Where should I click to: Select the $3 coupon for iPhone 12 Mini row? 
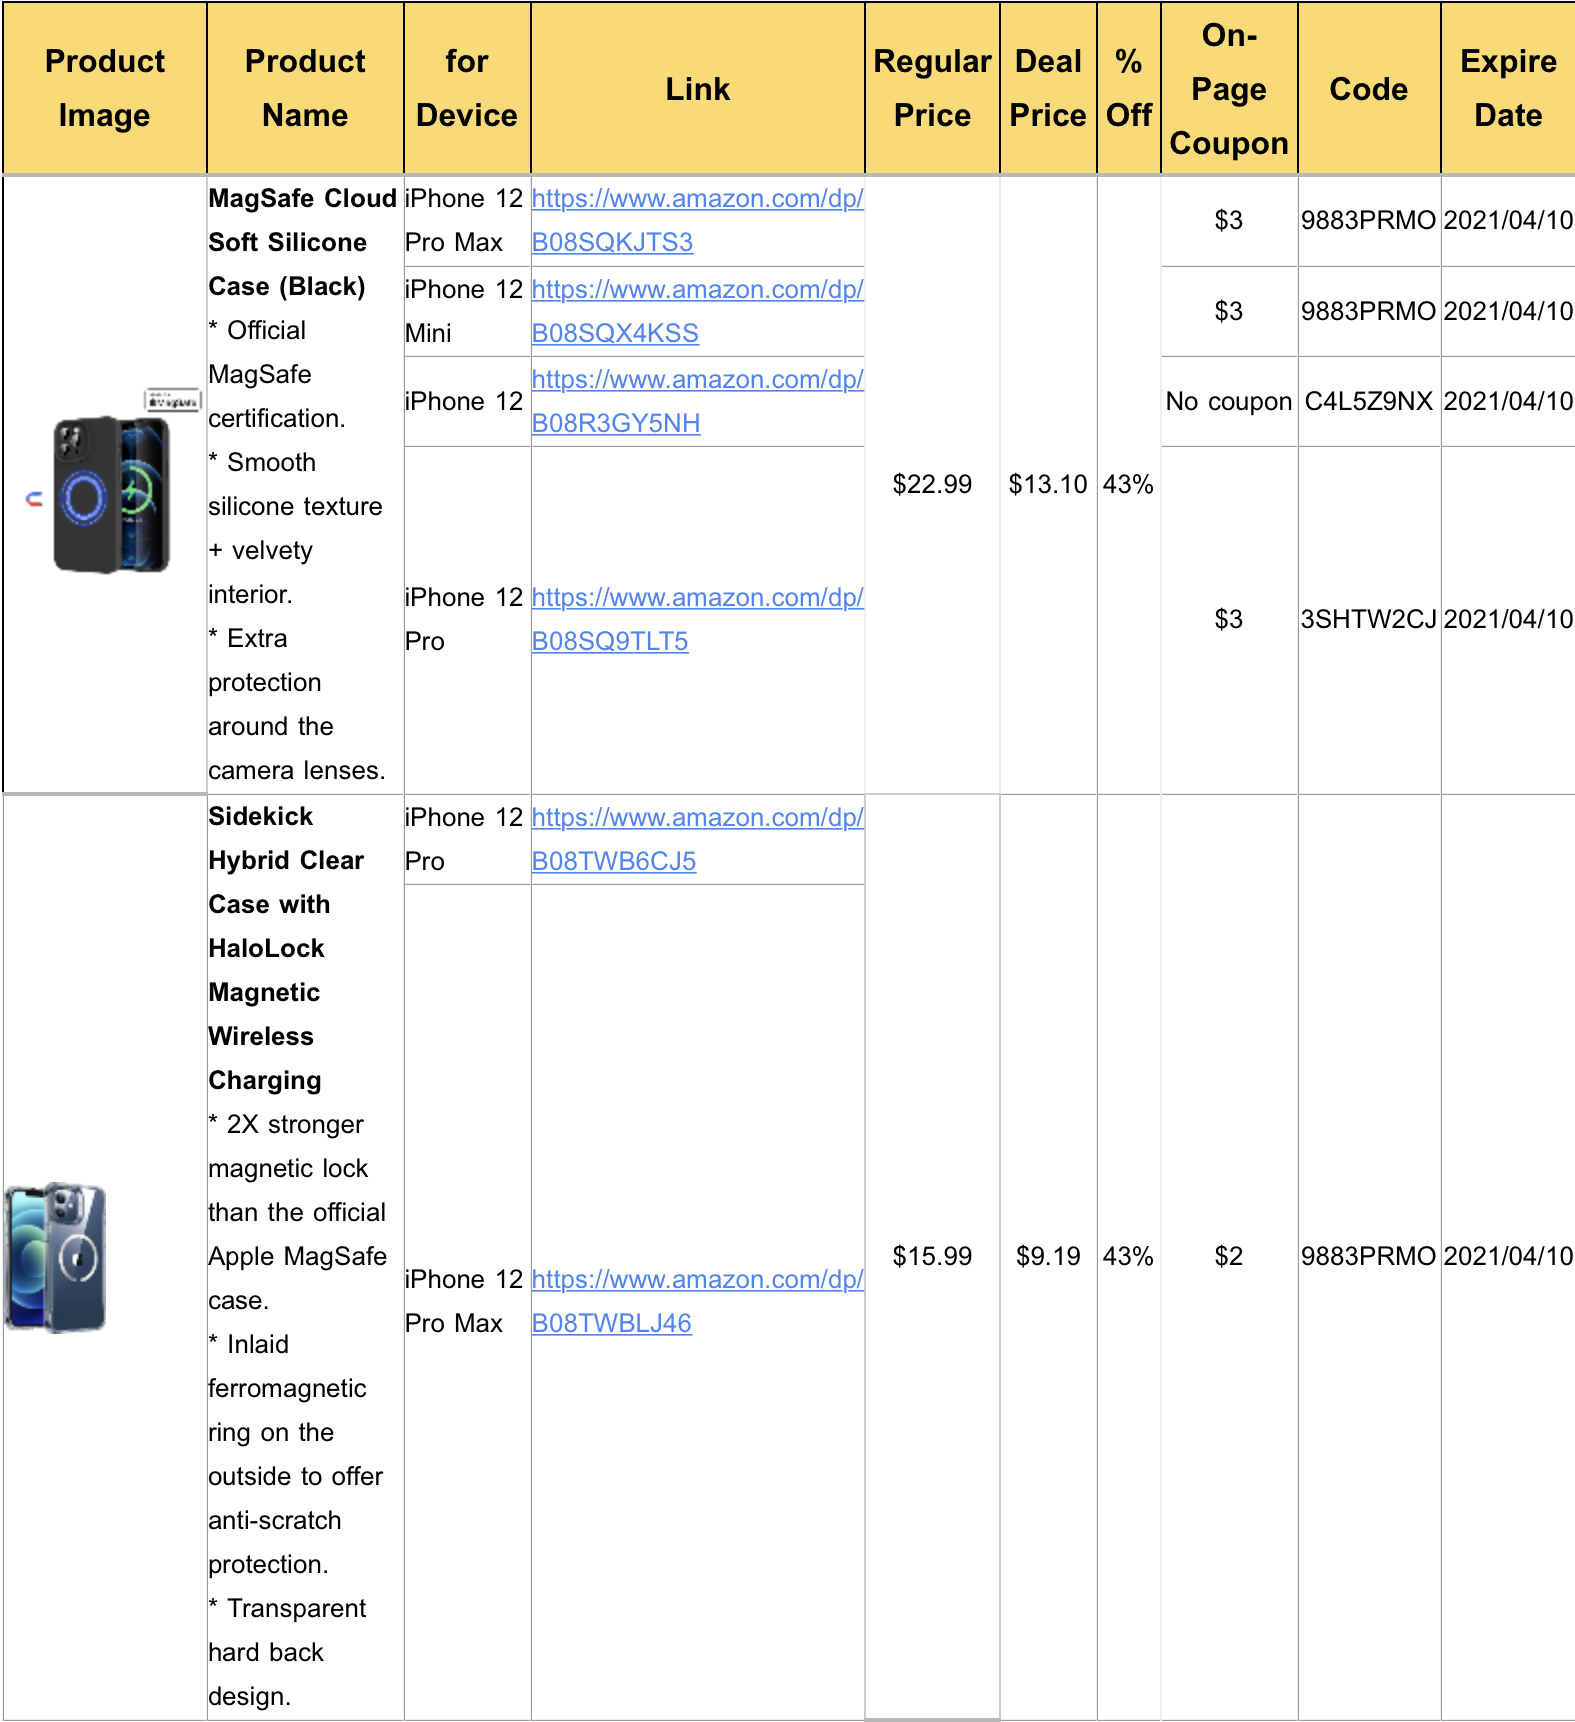point(1229,311)
